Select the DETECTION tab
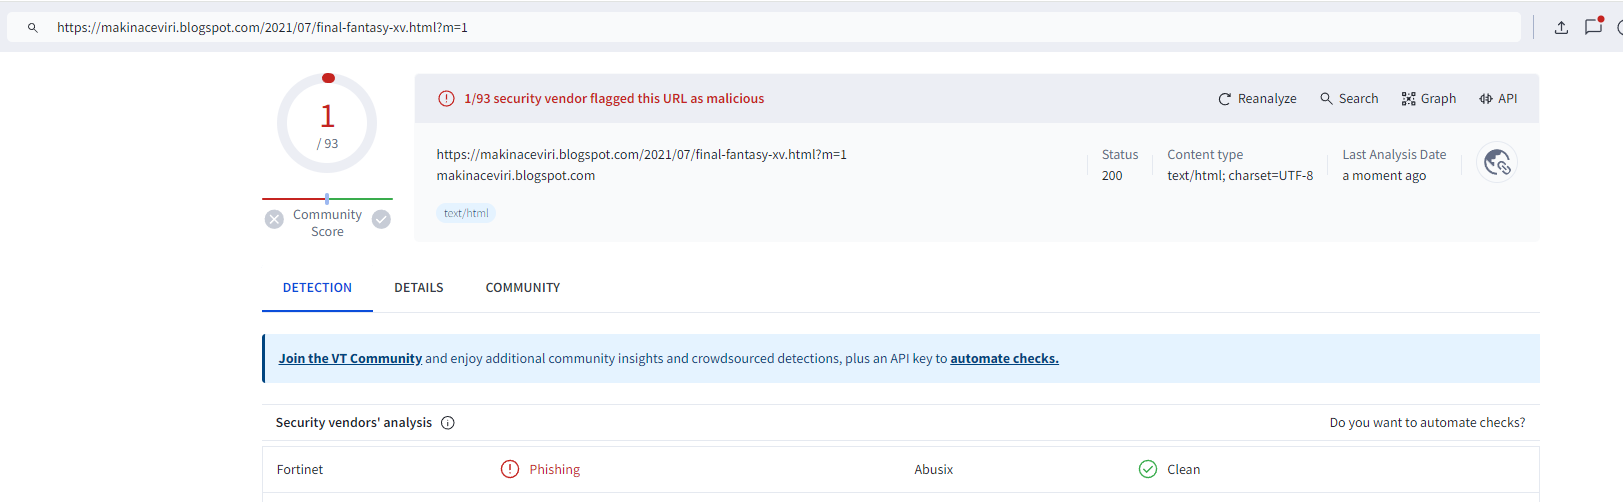Screen dimensions: 1623x502 (x=317, y=288)
